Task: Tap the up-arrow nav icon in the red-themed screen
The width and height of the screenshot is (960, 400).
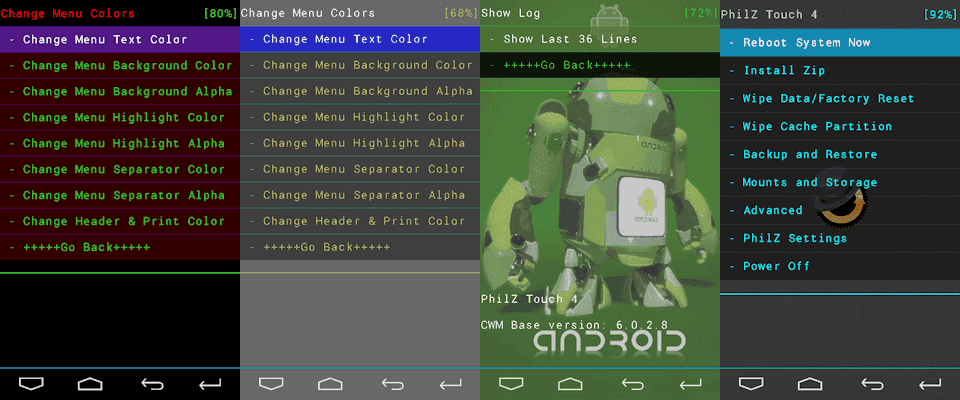Action: (x=90, y=384)
